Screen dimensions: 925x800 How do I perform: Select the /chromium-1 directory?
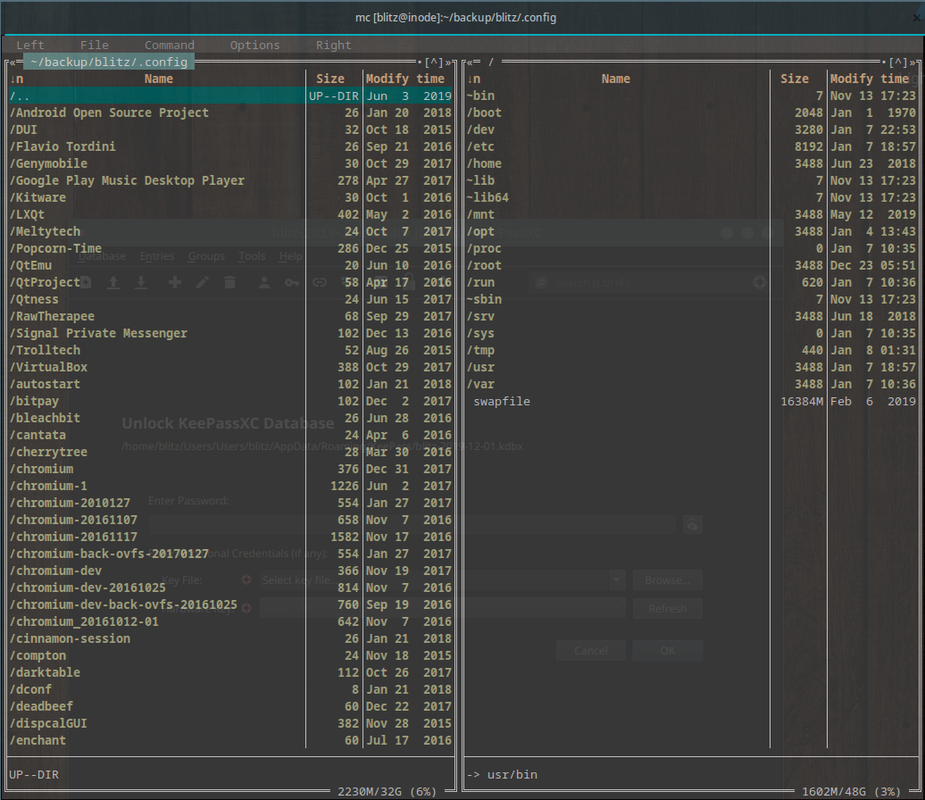tap(231, 486)
